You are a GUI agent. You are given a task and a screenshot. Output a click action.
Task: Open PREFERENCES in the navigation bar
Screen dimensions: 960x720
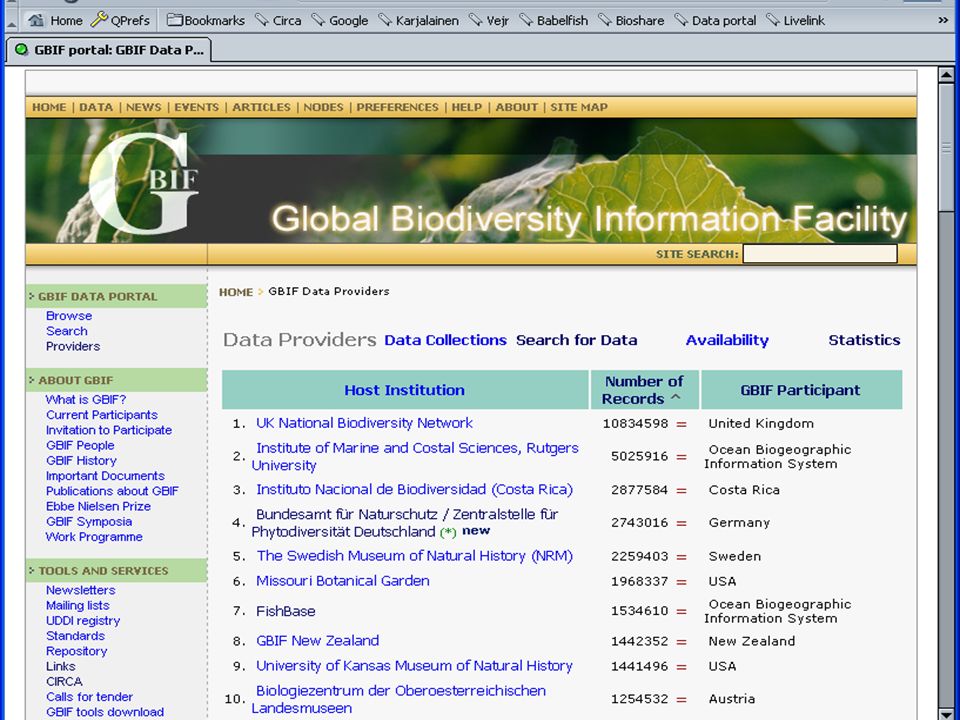(x=397, y=107)
